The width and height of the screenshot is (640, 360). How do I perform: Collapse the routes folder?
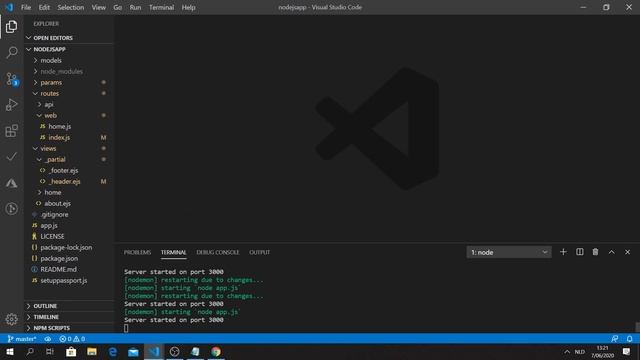[x=69, y=93]
